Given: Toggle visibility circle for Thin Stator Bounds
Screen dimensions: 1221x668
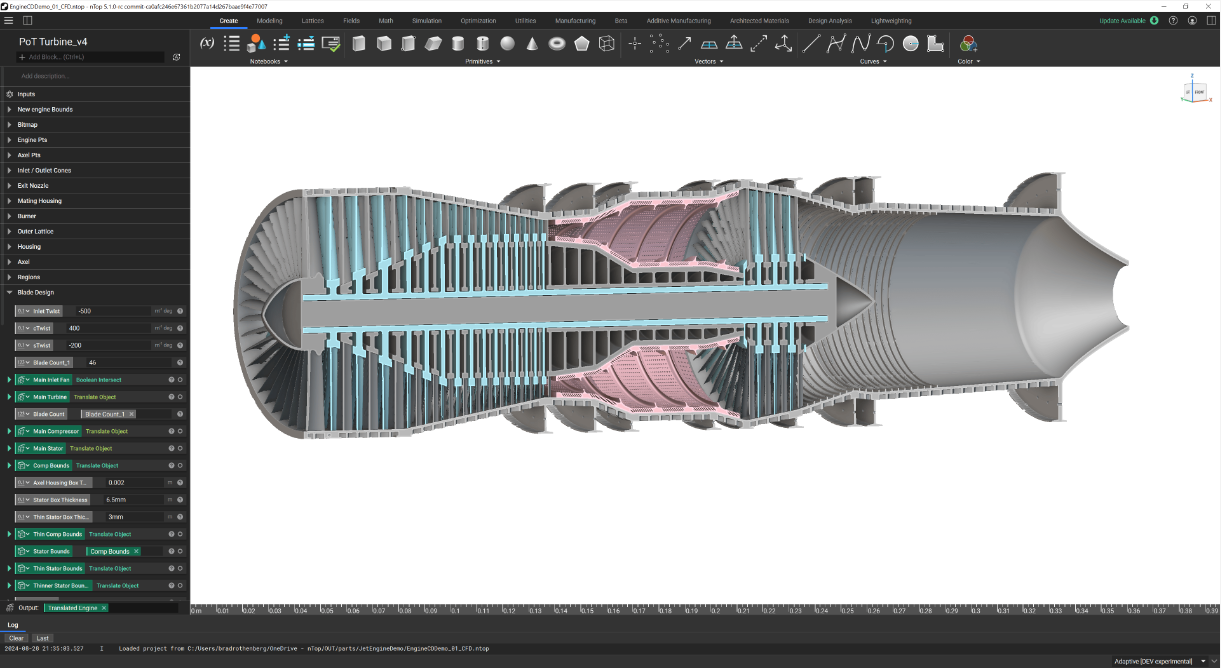Looking at the screenshot, I should click(180, 568).
